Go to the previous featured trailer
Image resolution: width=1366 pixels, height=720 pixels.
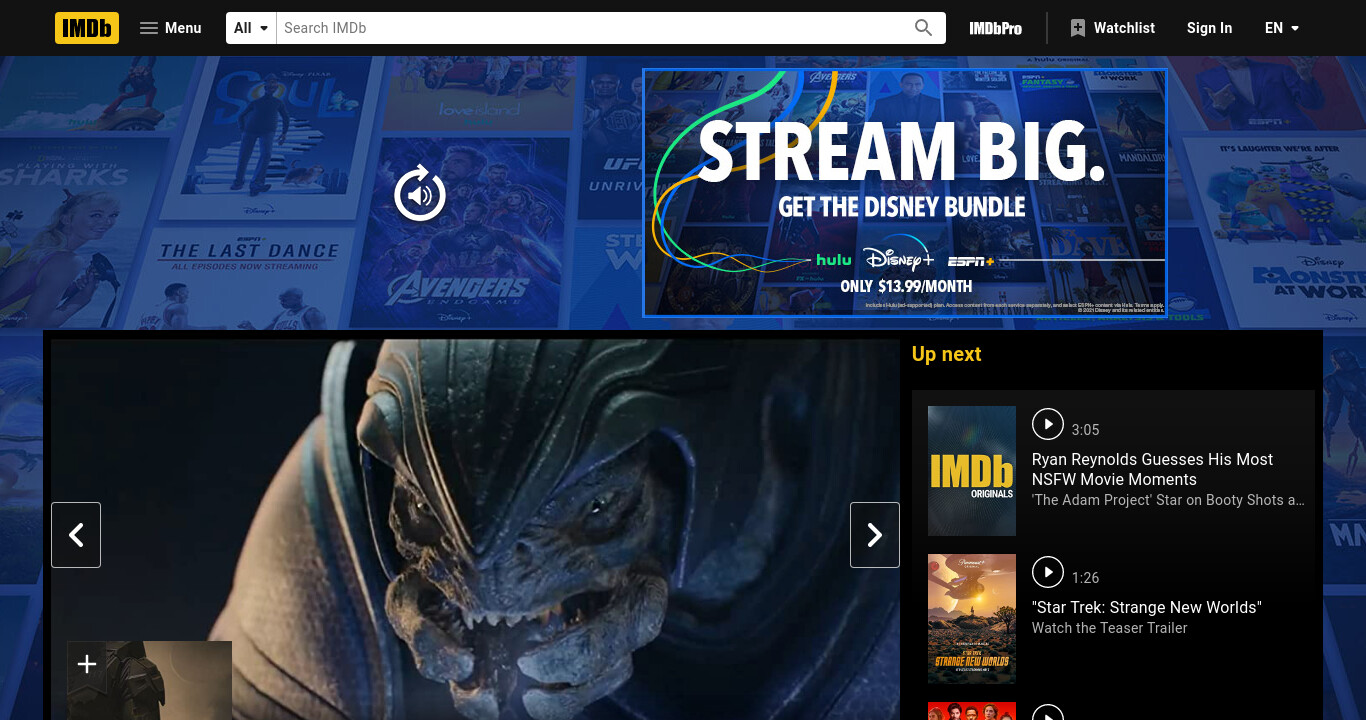76,535
